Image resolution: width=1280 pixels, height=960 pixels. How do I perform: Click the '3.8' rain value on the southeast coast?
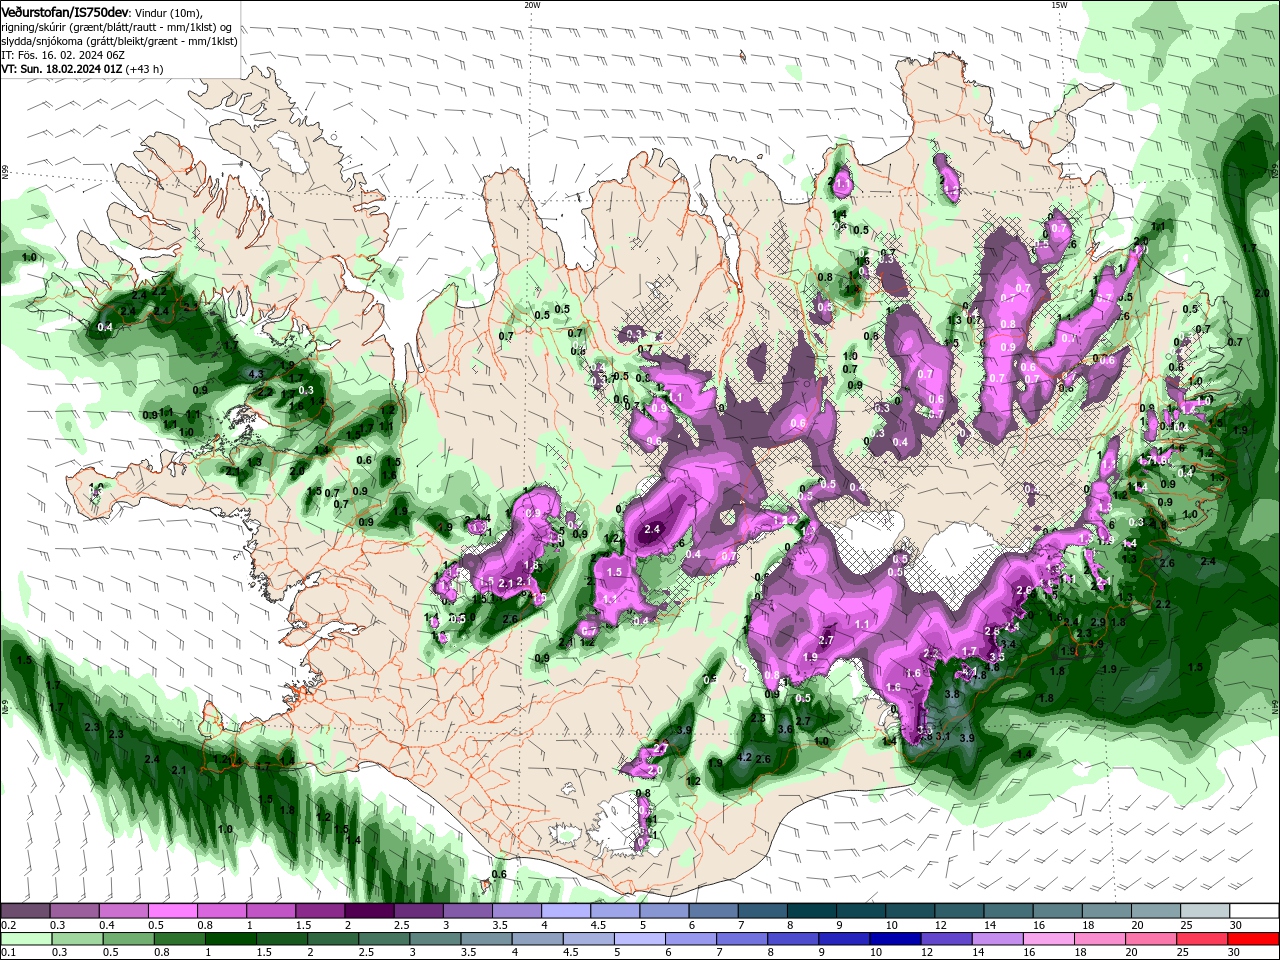pos(952,693)
